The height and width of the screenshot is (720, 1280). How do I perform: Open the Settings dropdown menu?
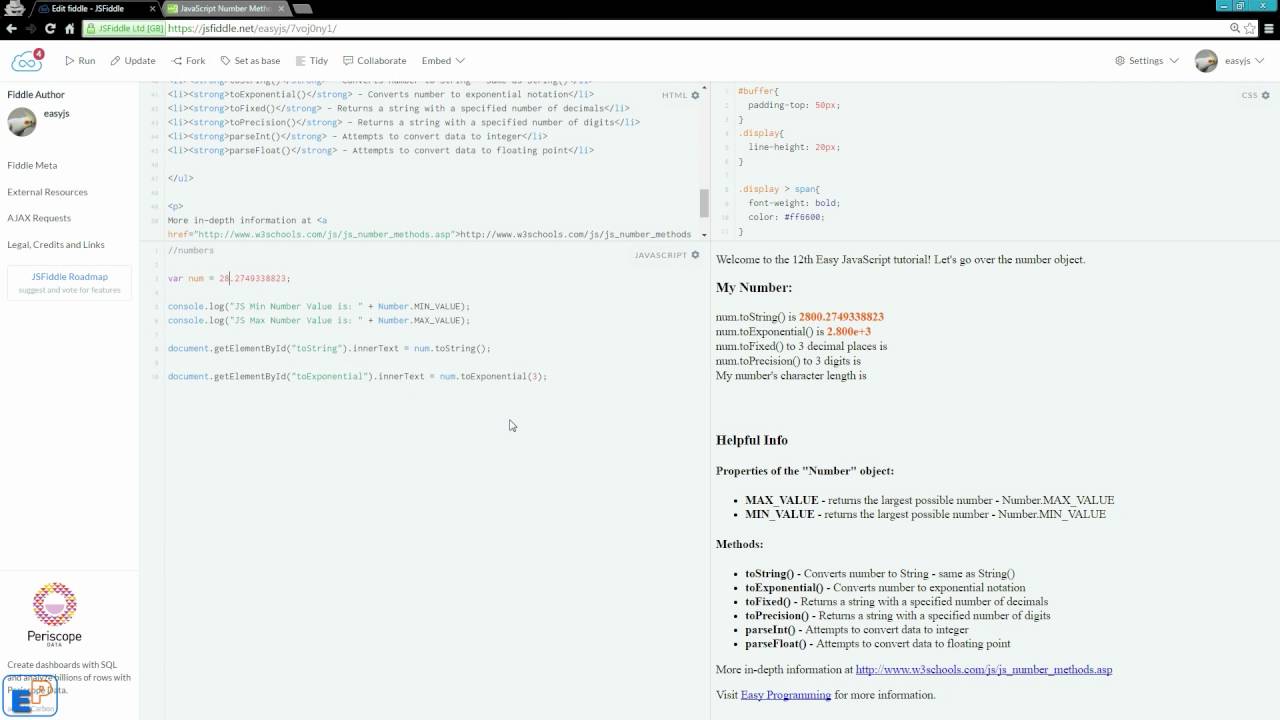click(1146, 61)
